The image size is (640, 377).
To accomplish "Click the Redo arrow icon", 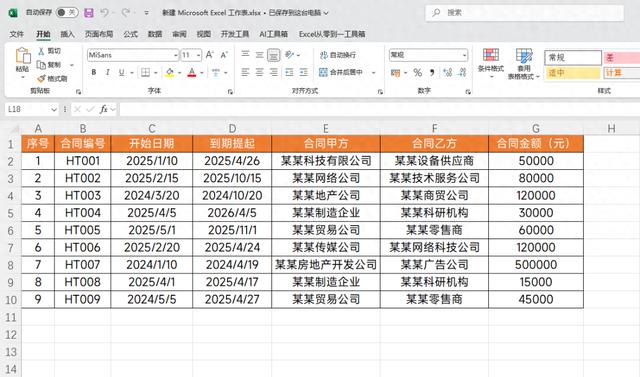I will [126, 13].
